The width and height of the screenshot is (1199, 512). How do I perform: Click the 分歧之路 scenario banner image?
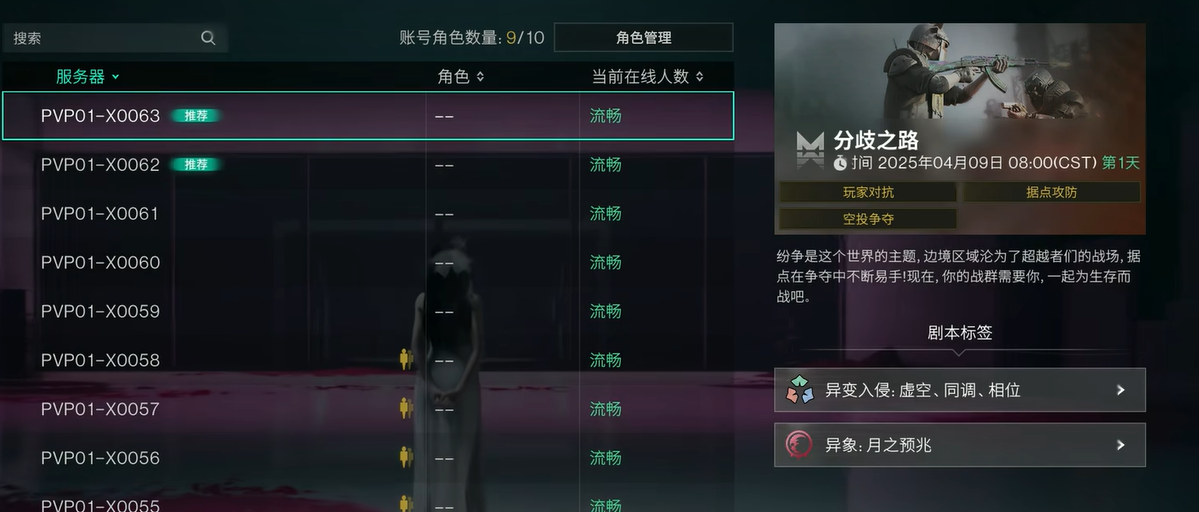coord(960,128)
